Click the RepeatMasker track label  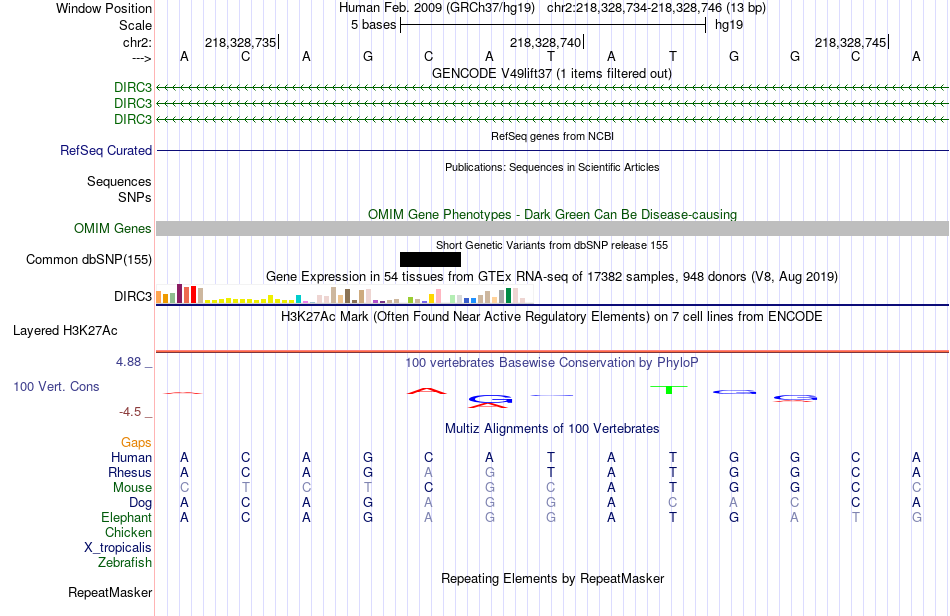click(x=110, y=592)
